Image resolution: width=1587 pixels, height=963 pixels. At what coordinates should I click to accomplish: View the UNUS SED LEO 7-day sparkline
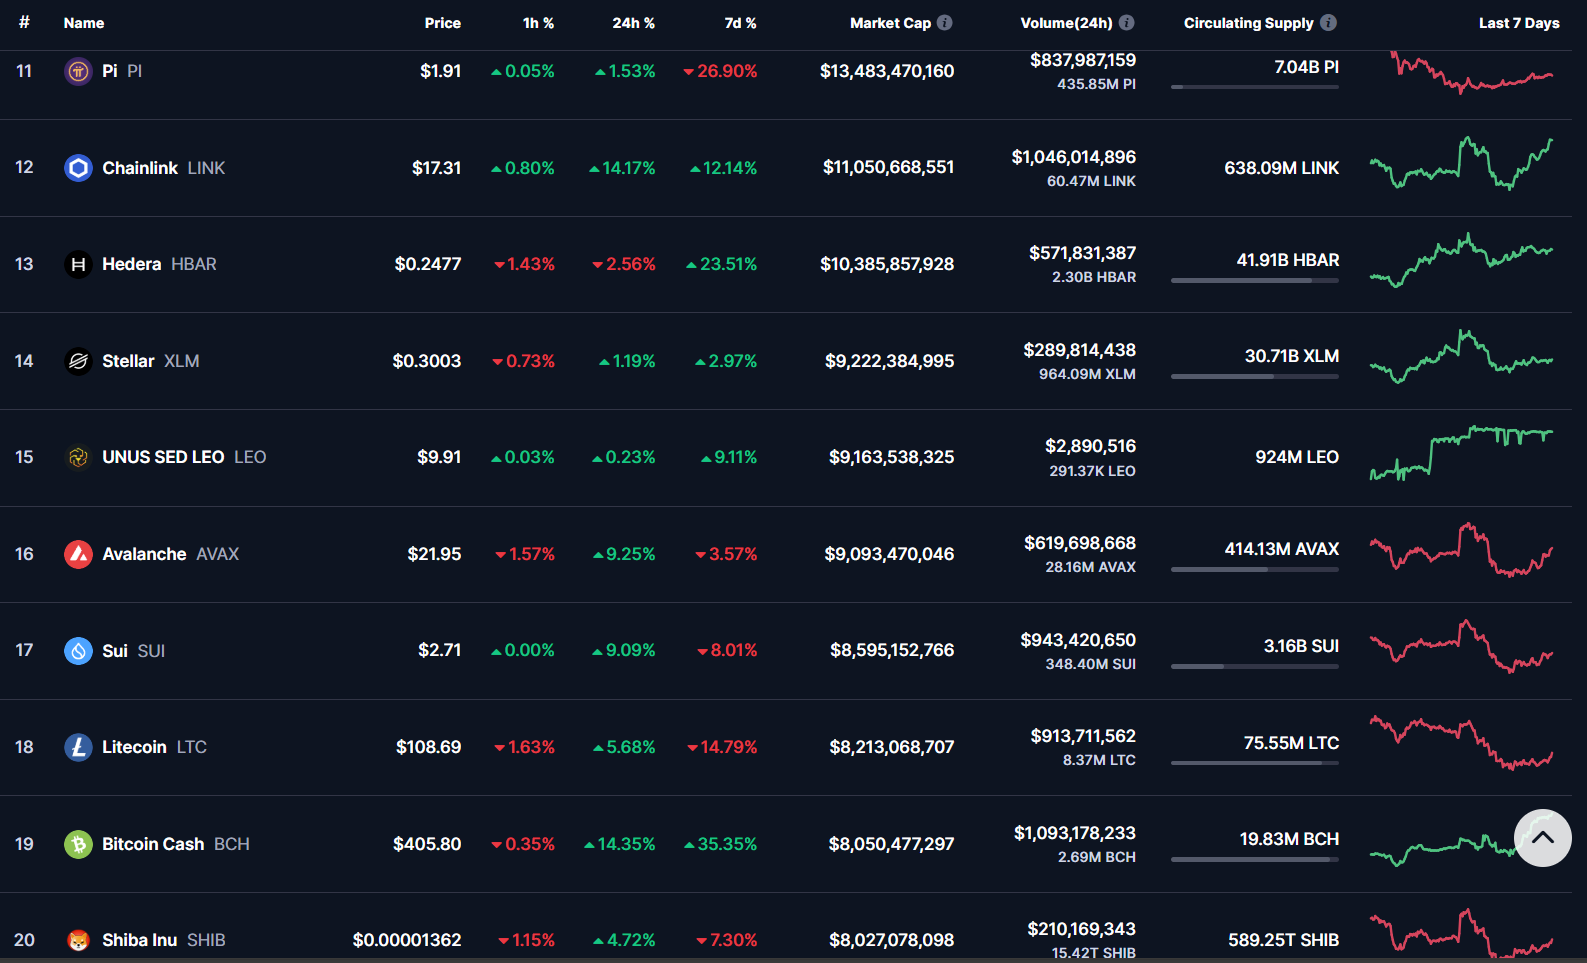1461,453
